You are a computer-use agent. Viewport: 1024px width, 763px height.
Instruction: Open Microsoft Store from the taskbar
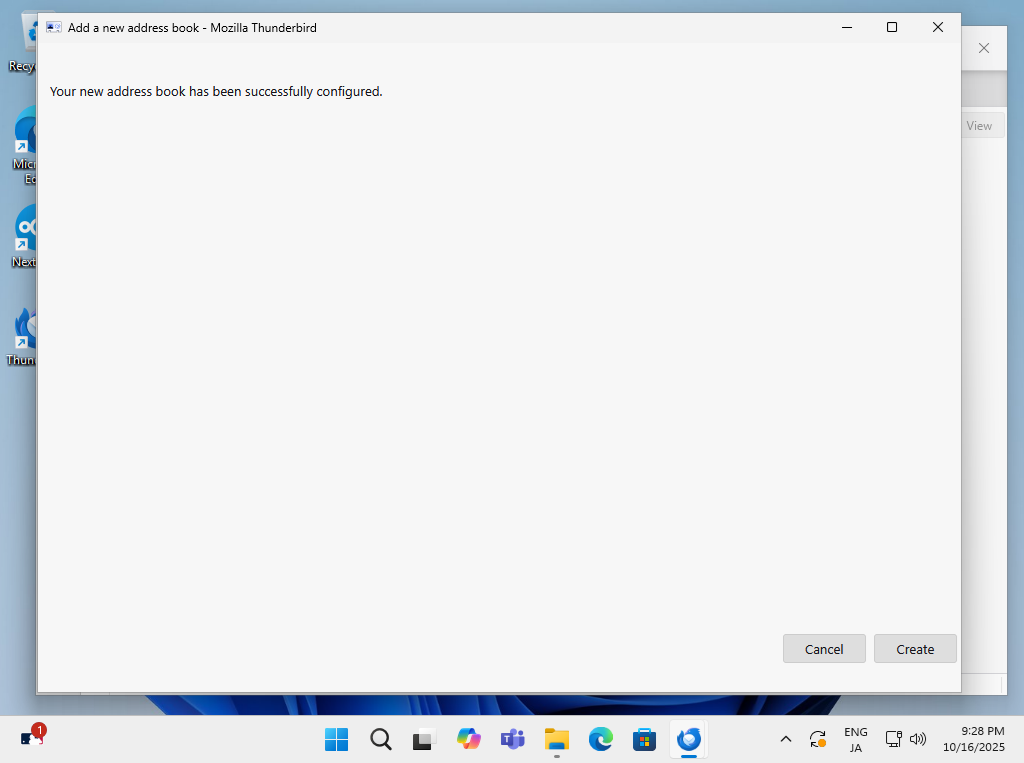(645, 739)
